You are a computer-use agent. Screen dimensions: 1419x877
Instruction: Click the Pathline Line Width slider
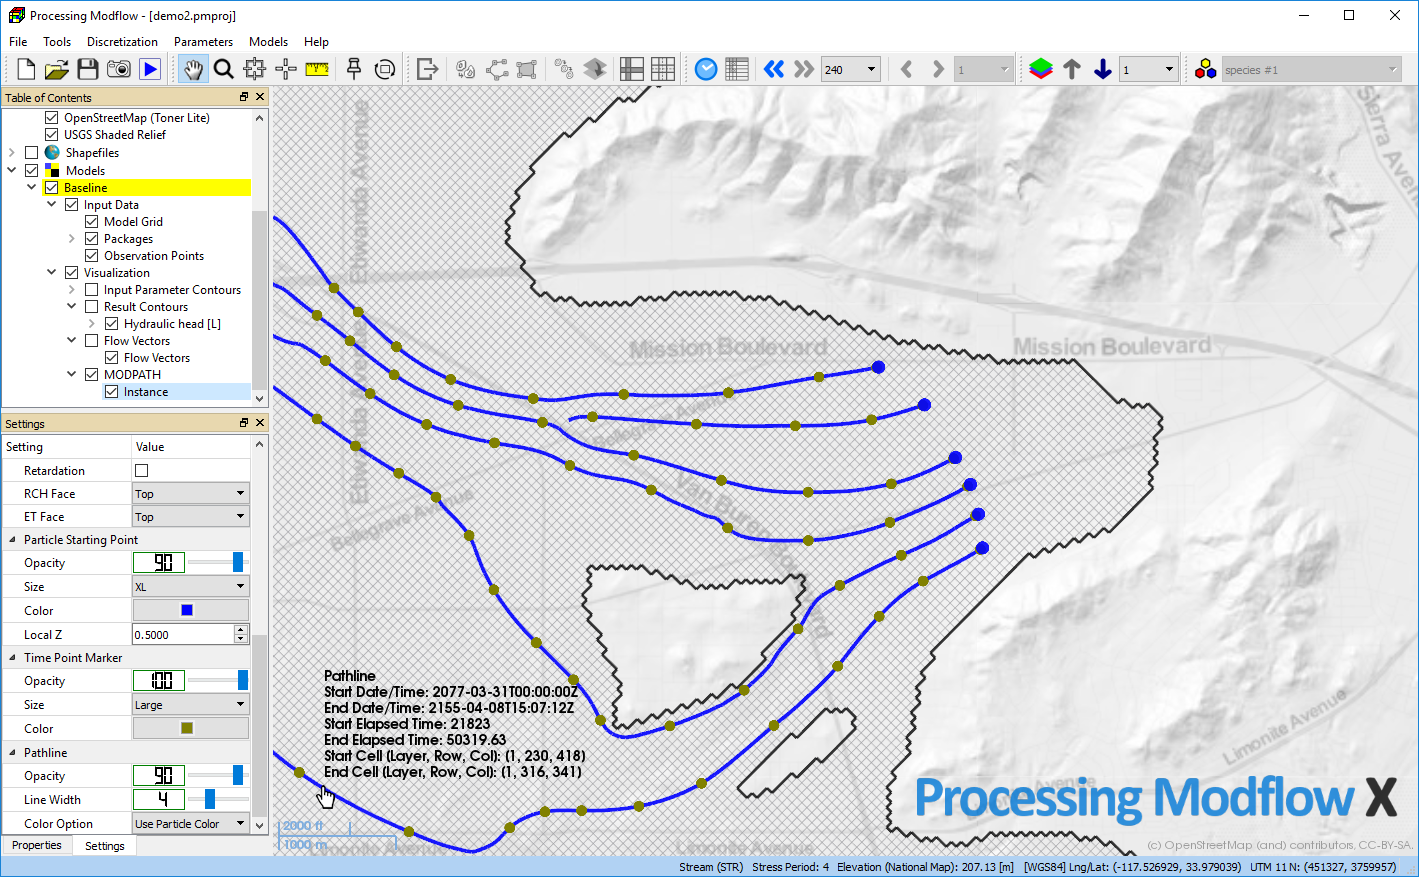[x=218, y=799]
